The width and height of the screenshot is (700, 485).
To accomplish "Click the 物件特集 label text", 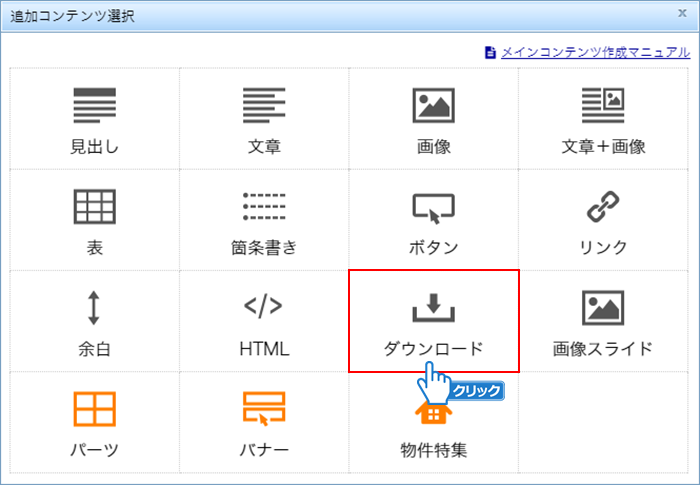I will click(x=433, y=450).
